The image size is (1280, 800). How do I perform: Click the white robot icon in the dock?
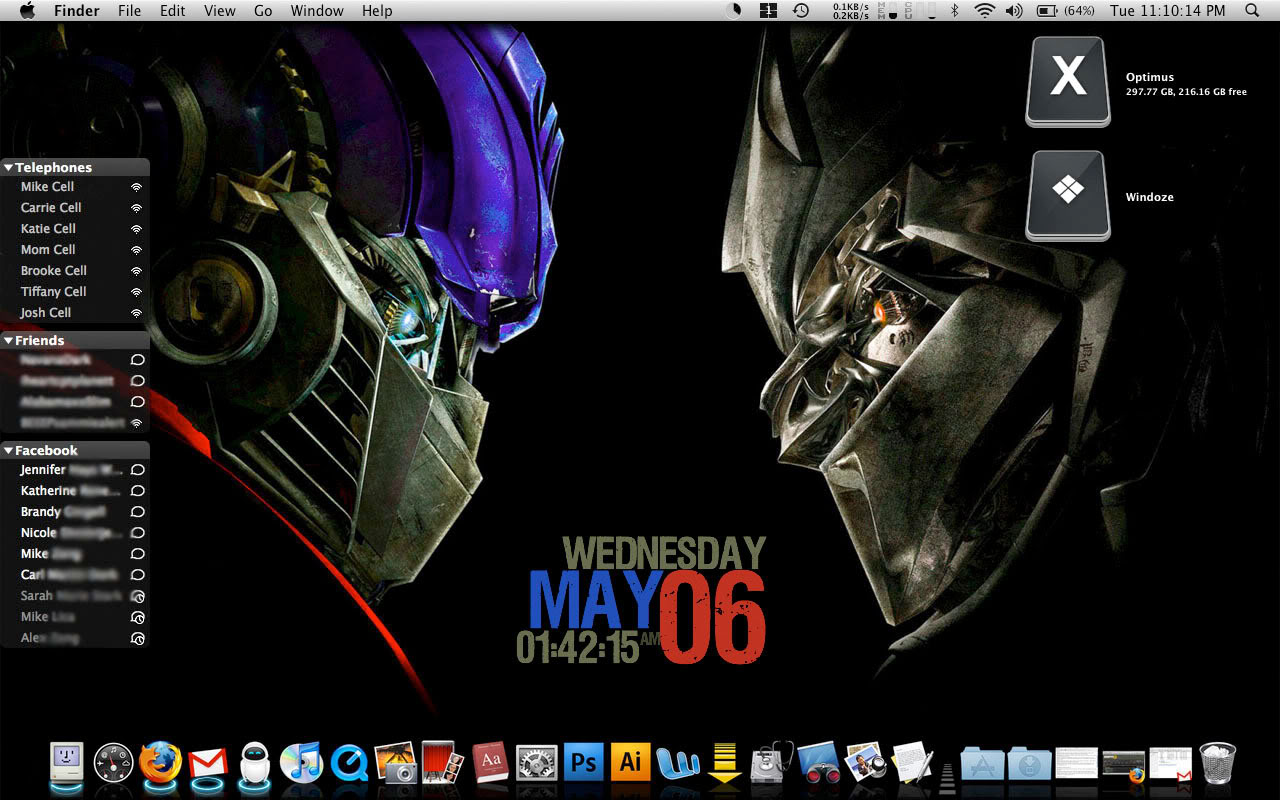[255, 763]
